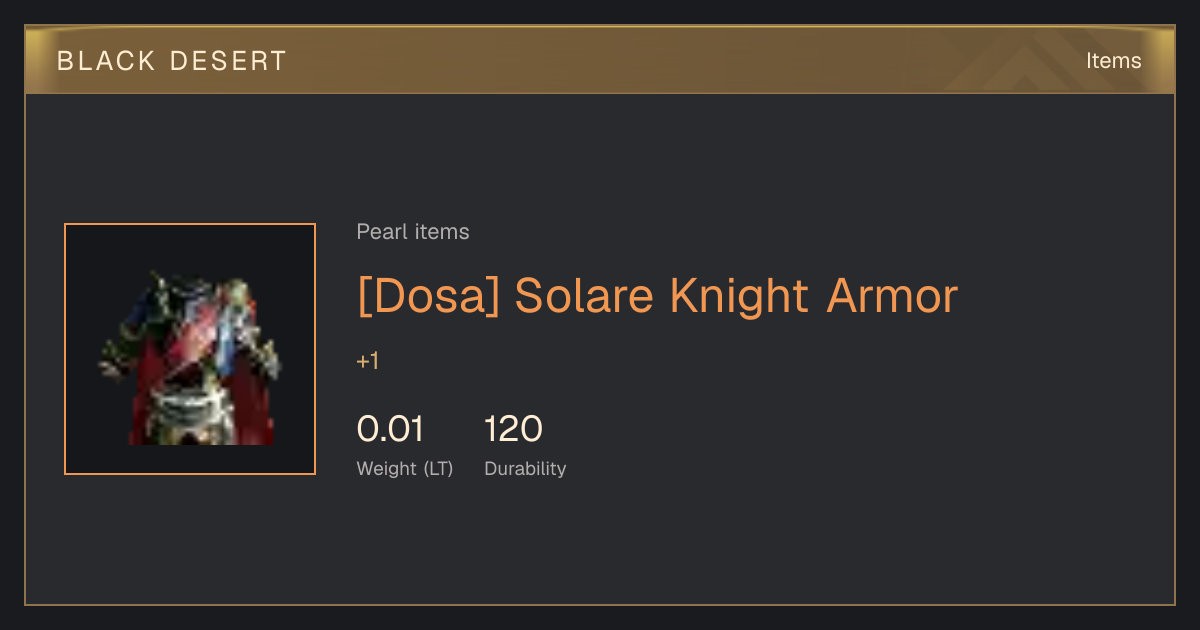The image size is (1200, 630).
Task: Click the Solare Knight Armor item icon
Action: [190, 349]
